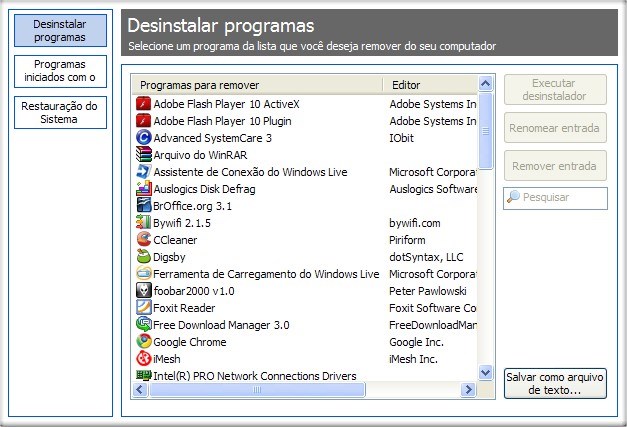Select Assistente de Conexão do Windows Live
This screenshot has width=627, height=427.
pyautogui.click(x=250, y=172)
